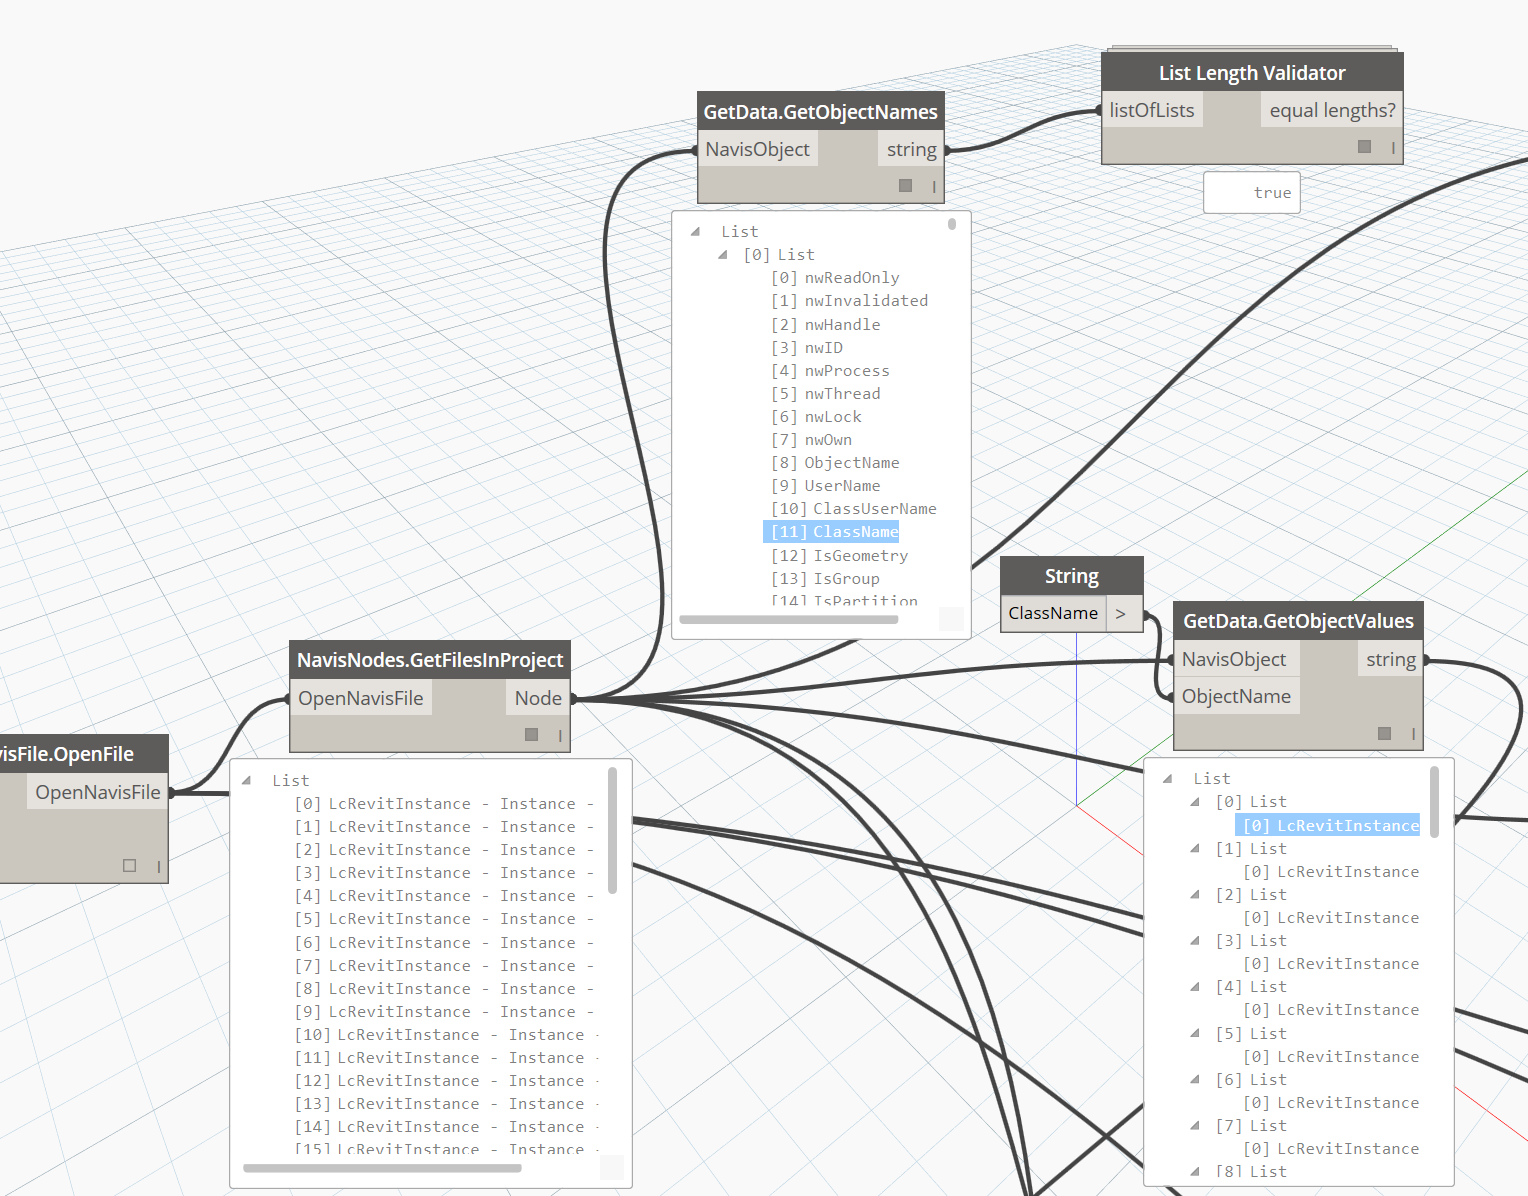
Task: Click the preview square on List Length Validator
Action: [x=1364, y=147]
